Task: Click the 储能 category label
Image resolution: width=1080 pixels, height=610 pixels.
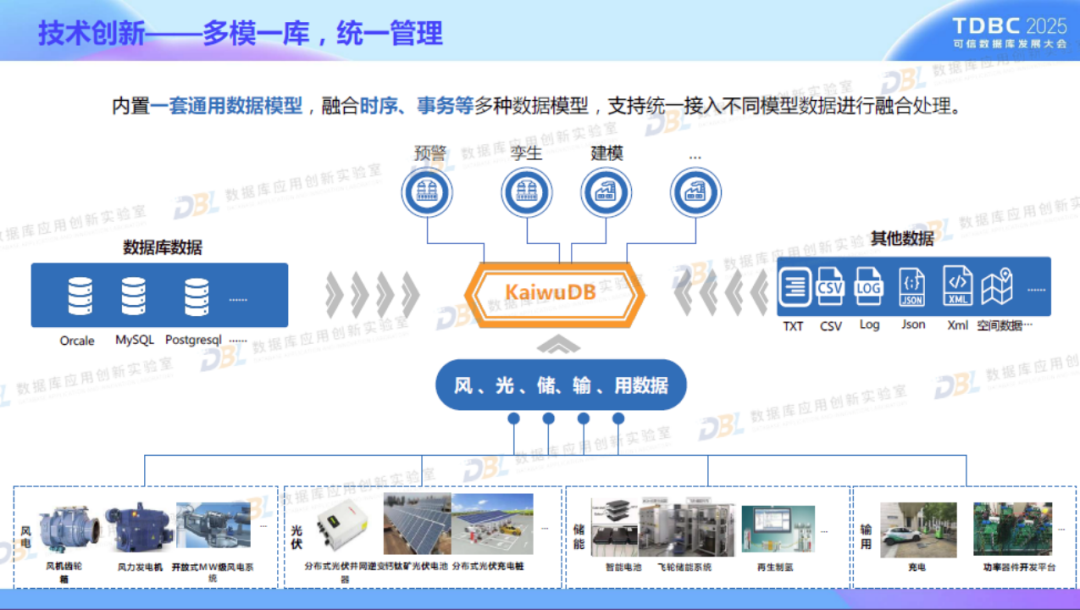Action: click(x=579, y=536)
